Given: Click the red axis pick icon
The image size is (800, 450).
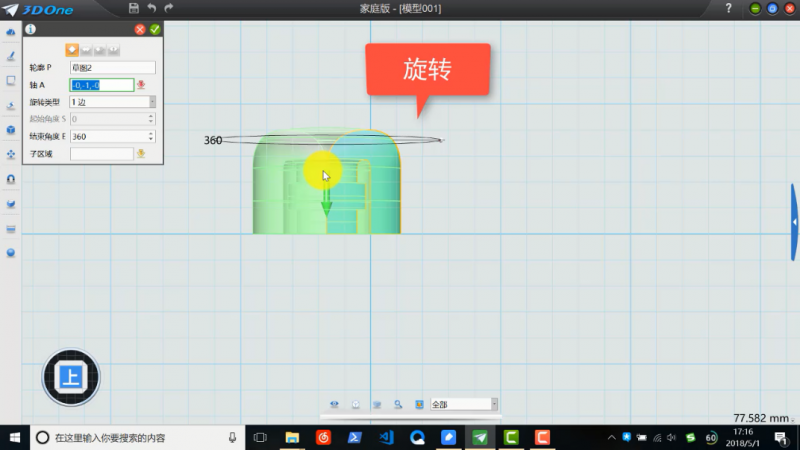Looking at the screenshot, I should tap(141, 85).
